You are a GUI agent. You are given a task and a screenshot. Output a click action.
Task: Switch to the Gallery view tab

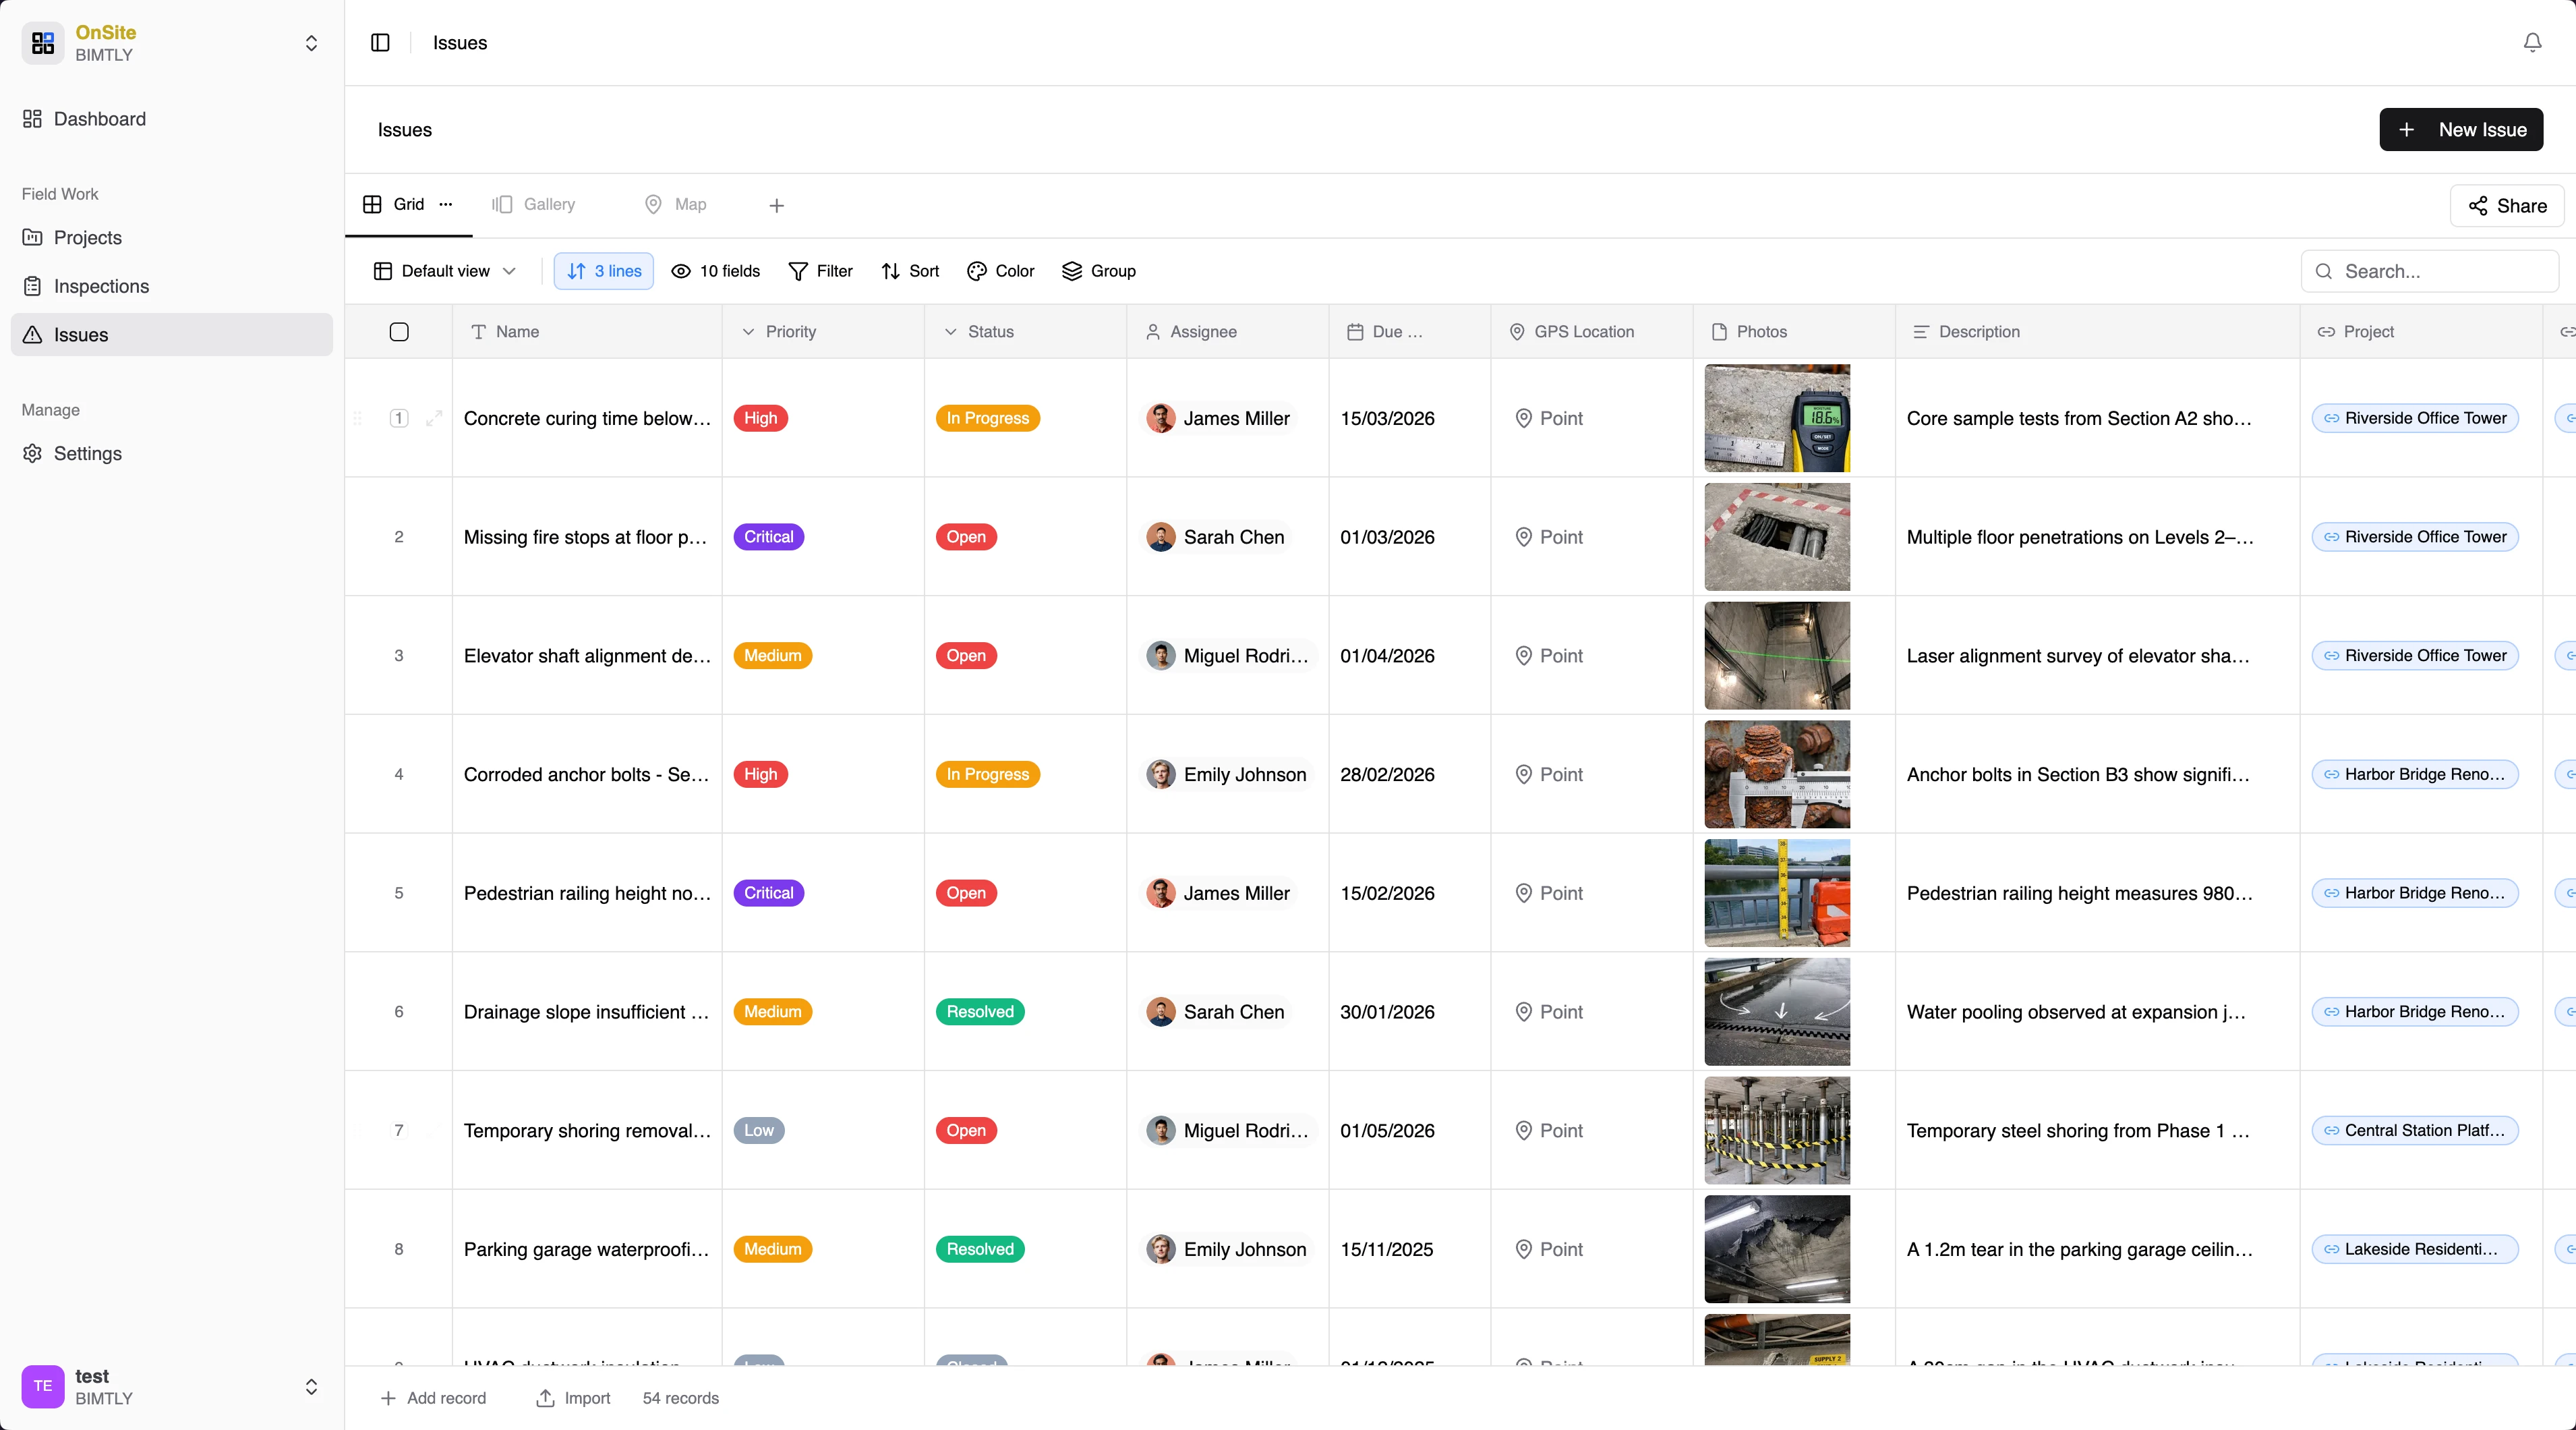[533, 204]
